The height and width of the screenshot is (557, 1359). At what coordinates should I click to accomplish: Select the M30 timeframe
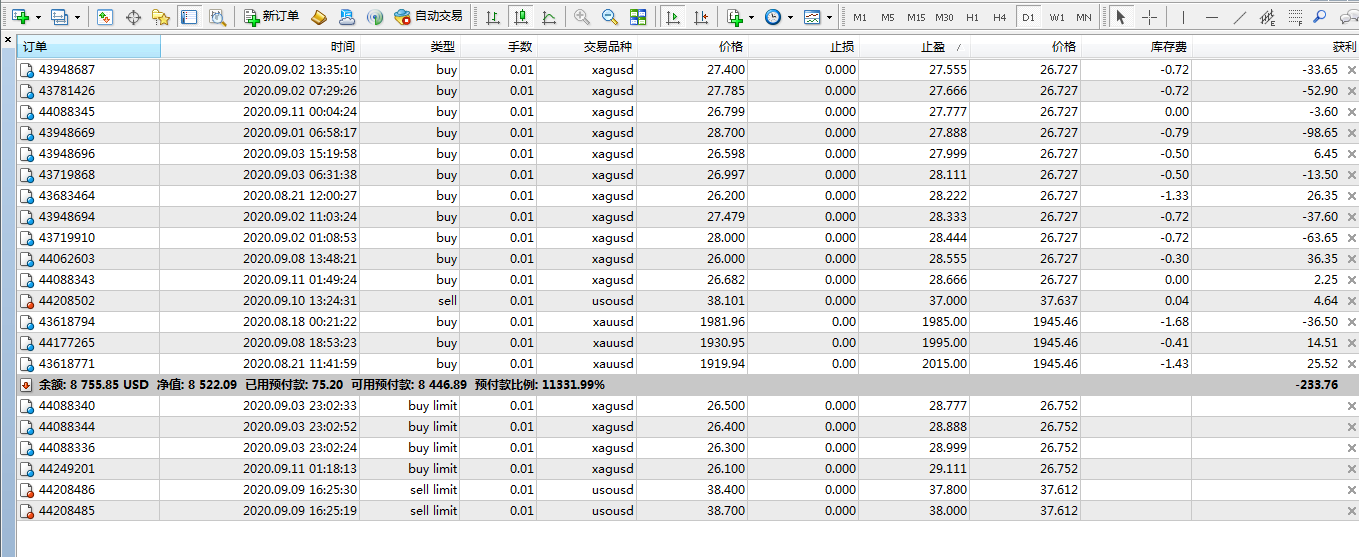tap(944, 17)
